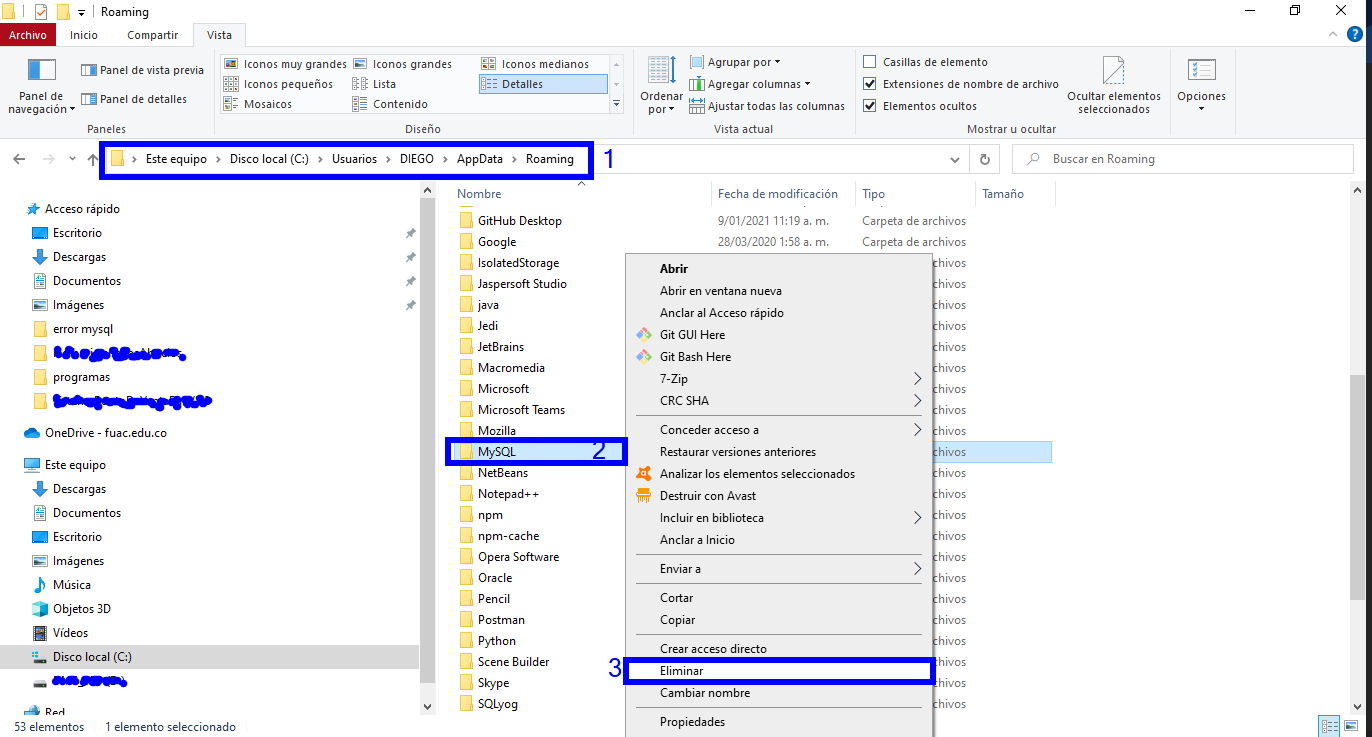Image resolution: width=1372 pixels, height=737 pixels.
Task: Enable the Casillas de elemento checkbox
Action: (x=870, y=62)
